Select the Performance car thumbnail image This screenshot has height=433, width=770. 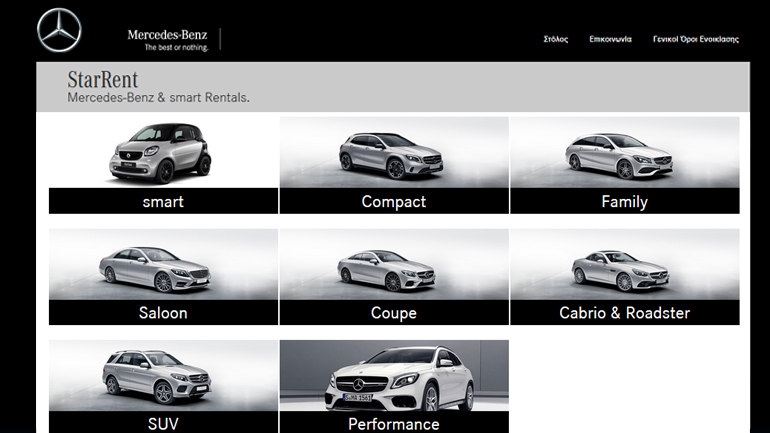(x=394, y=376)
